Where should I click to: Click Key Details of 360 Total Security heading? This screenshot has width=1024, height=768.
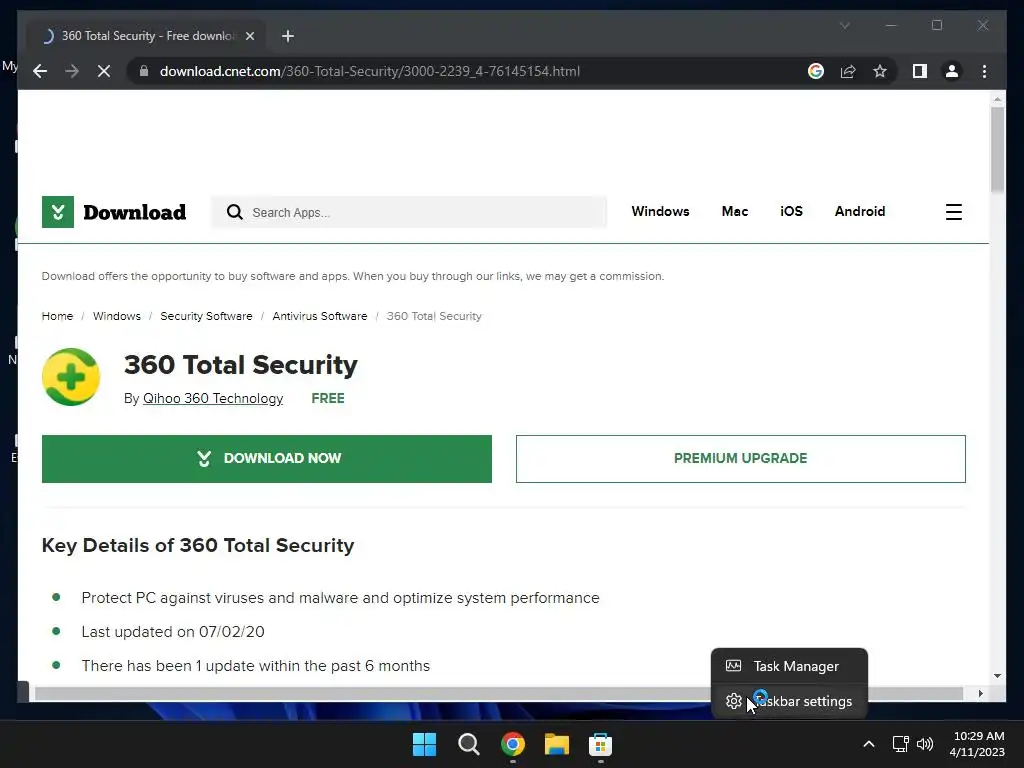(x=198, y=545)
